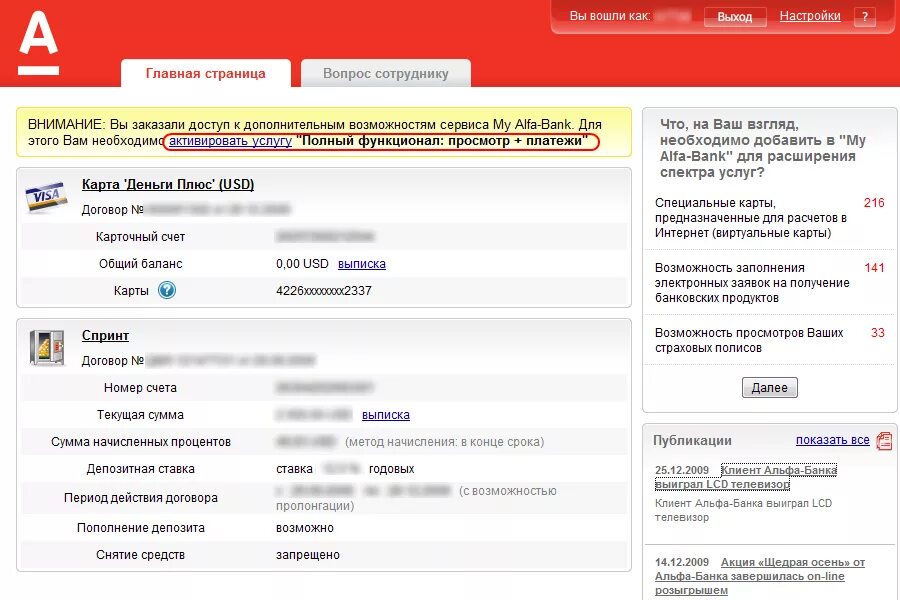This screenshot has height=600, width=900.
Task: Open выписка for the card balance
Action: (x=362, y=264)
